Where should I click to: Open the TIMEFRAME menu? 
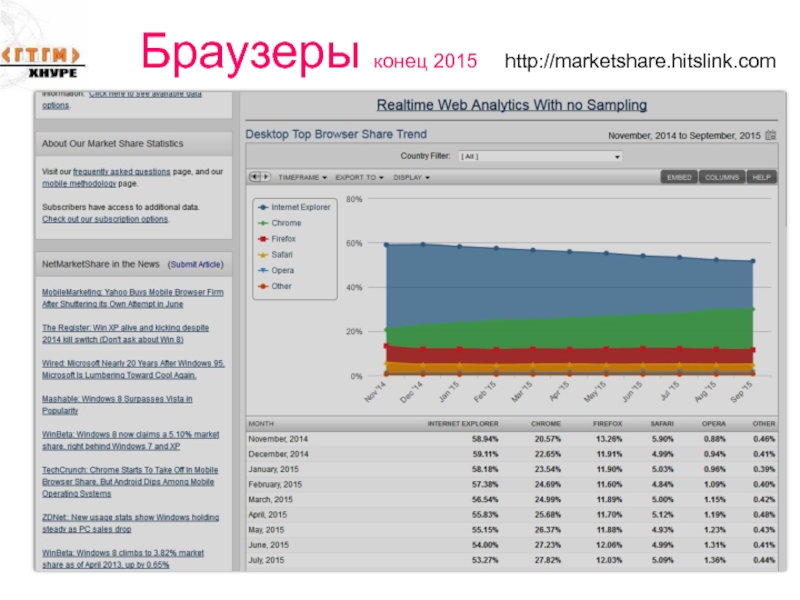pos(302,178)
